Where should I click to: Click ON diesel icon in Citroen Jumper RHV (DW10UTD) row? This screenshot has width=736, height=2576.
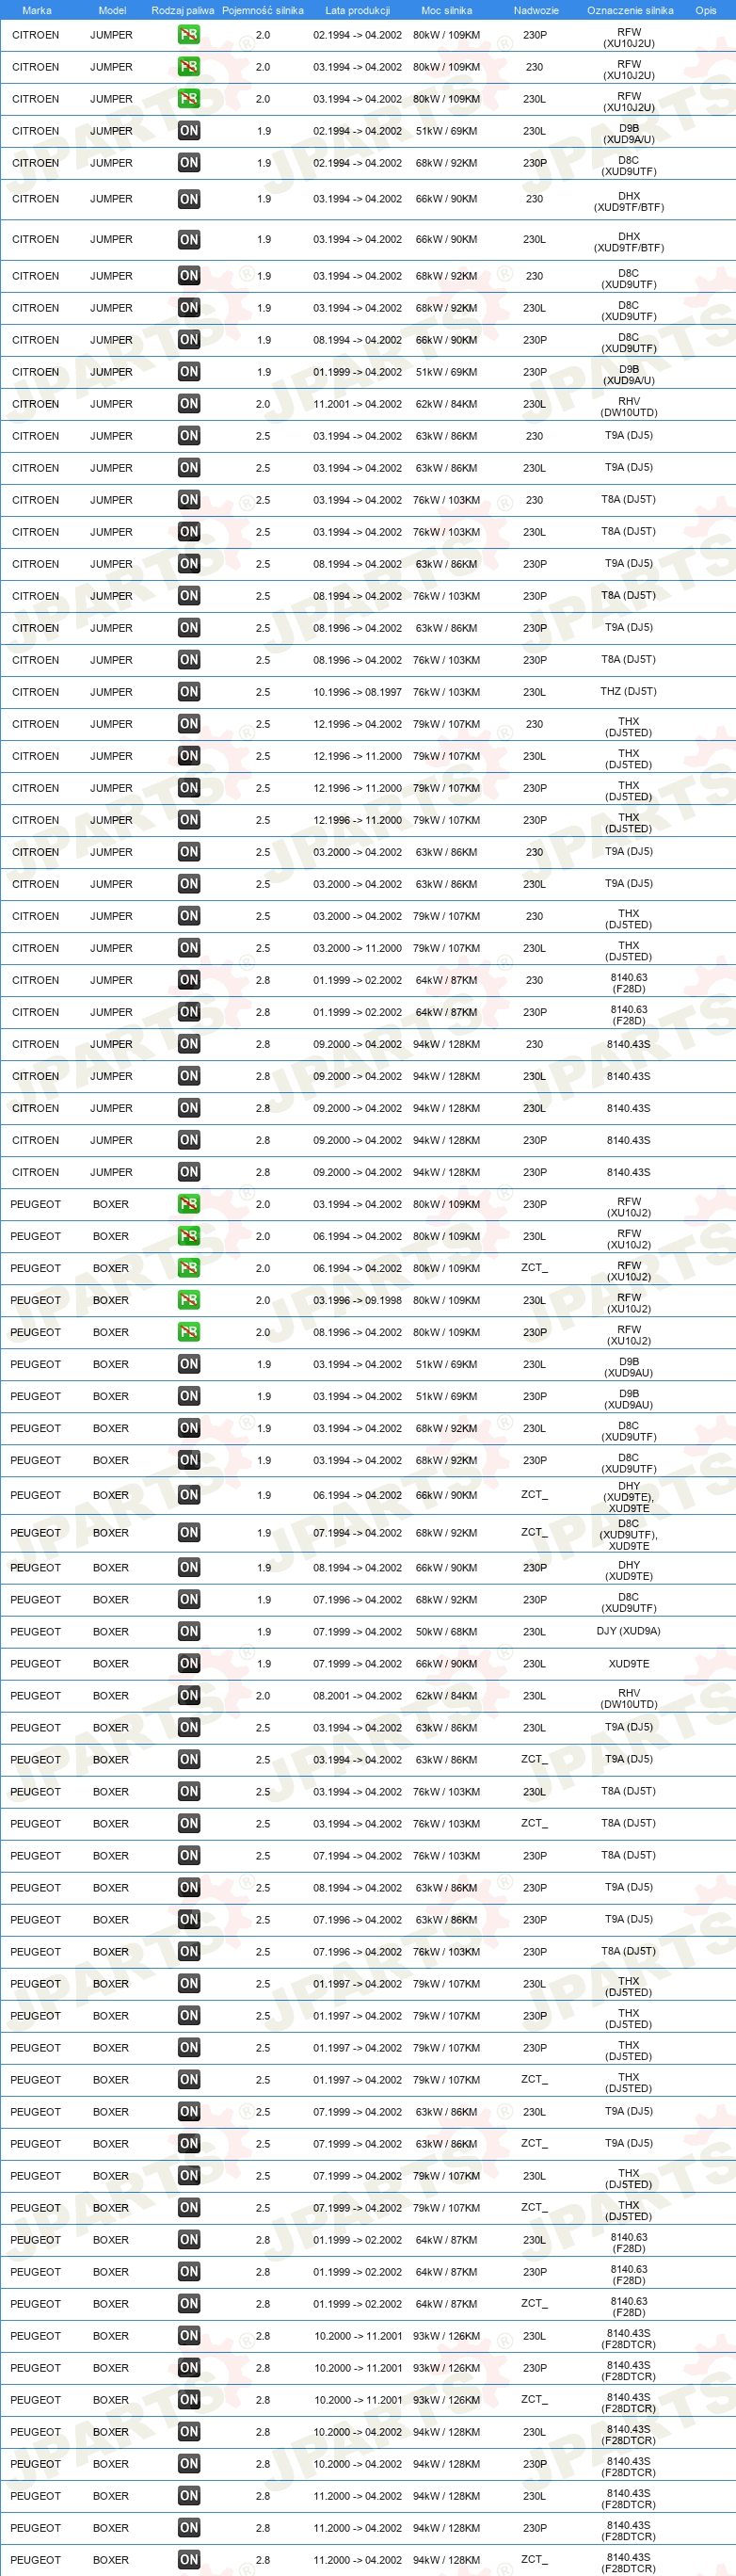[188, 404]
